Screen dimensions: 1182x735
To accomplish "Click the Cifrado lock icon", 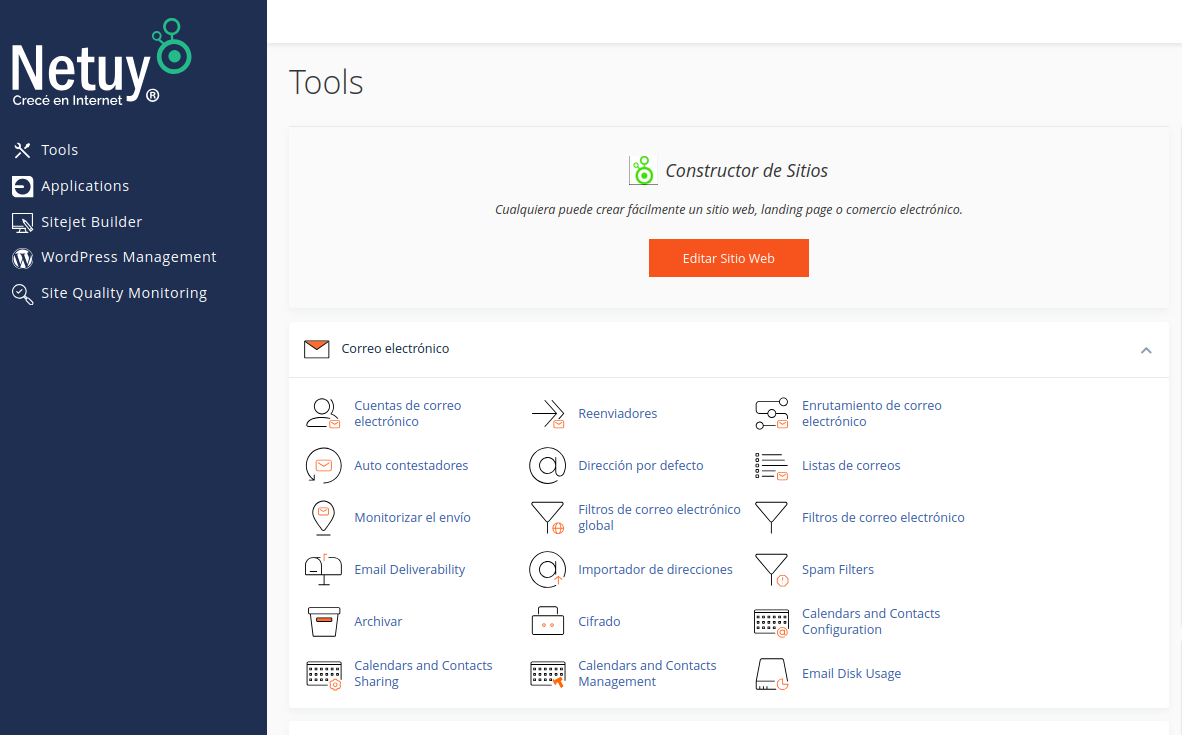I will pyautogui.click(x=547, y=622).
